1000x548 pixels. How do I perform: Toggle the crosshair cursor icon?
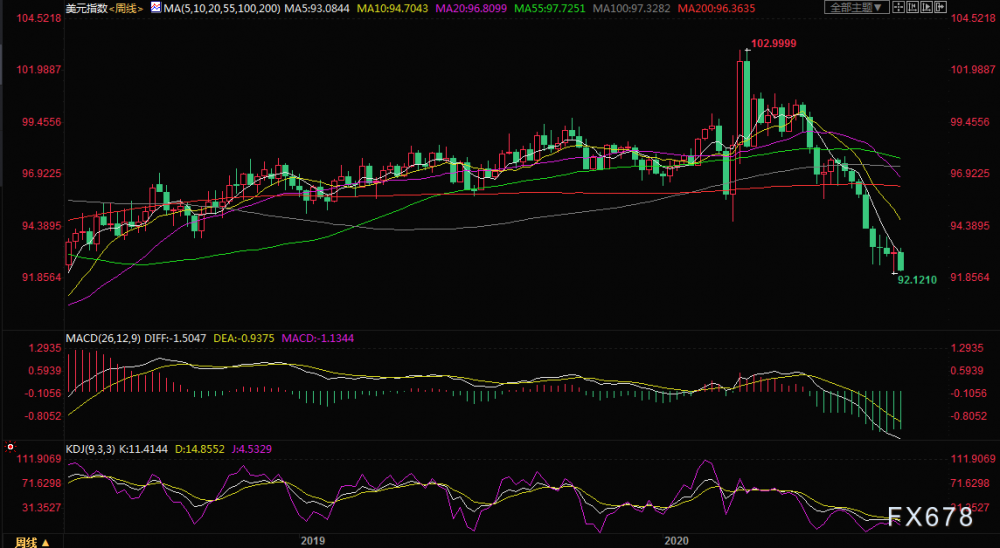[x=898, y=7]
